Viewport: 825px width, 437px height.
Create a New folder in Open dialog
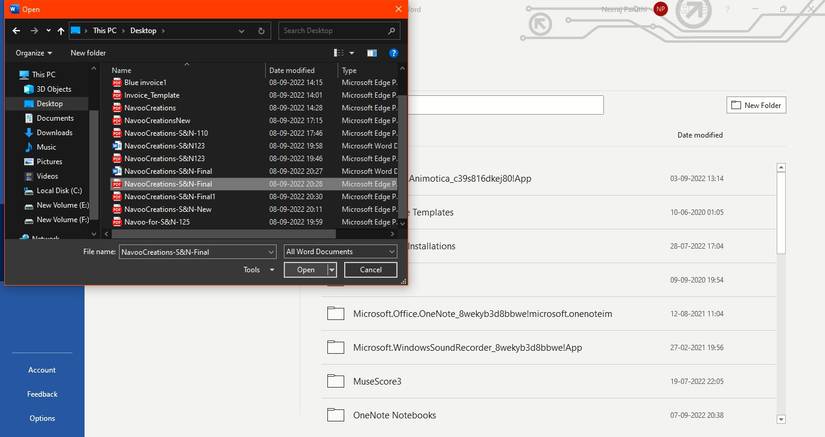tap(88, 53)
